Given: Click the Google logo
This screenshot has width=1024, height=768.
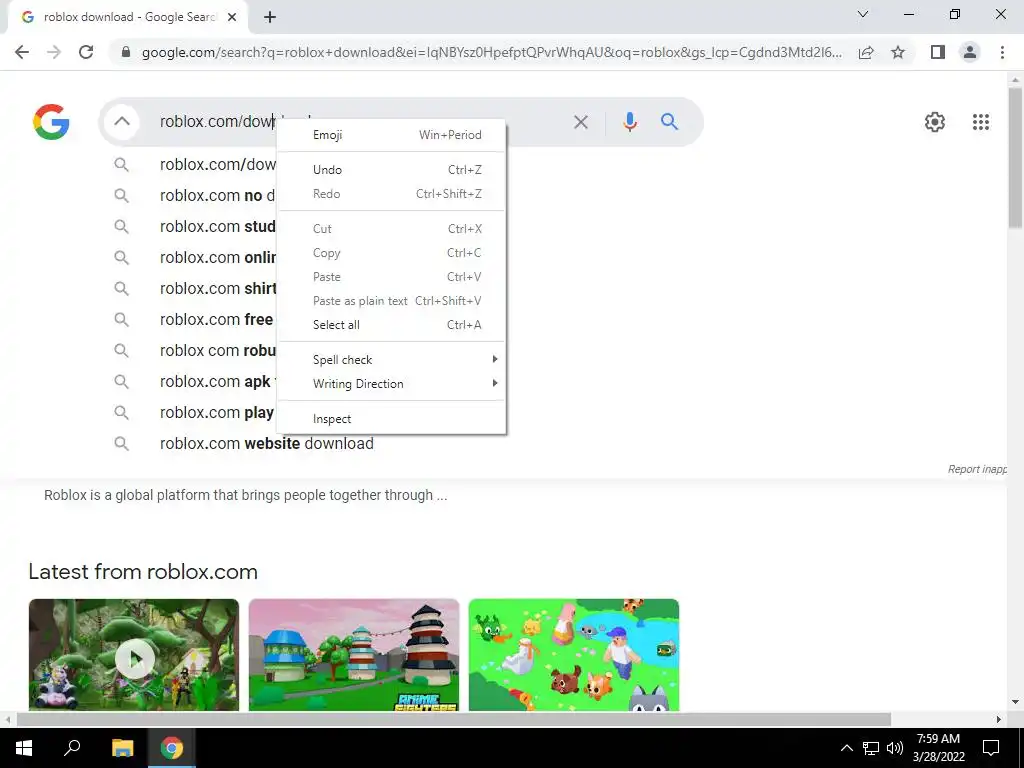Looking at the screenshot, I should pyautogui.click(x=51, y=122).
